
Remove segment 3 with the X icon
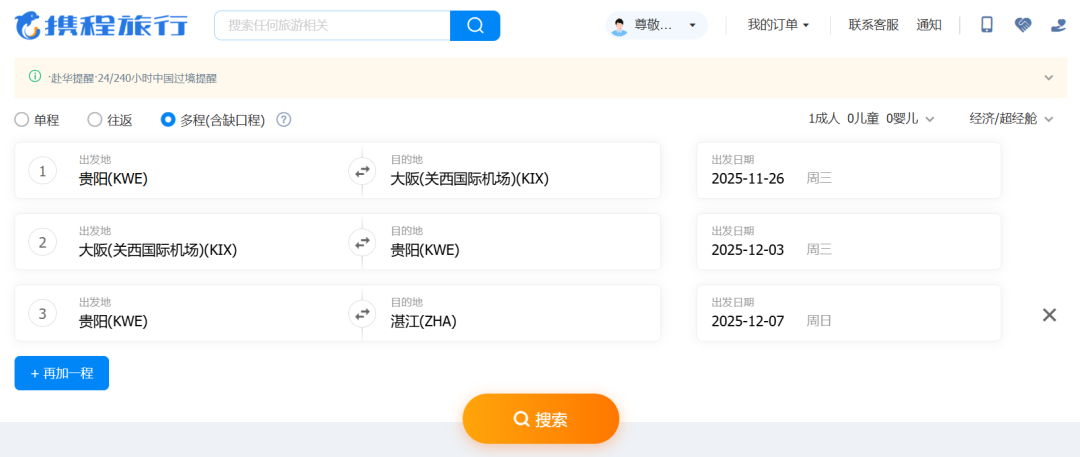pyautogui.click(x=1049, y=315)
